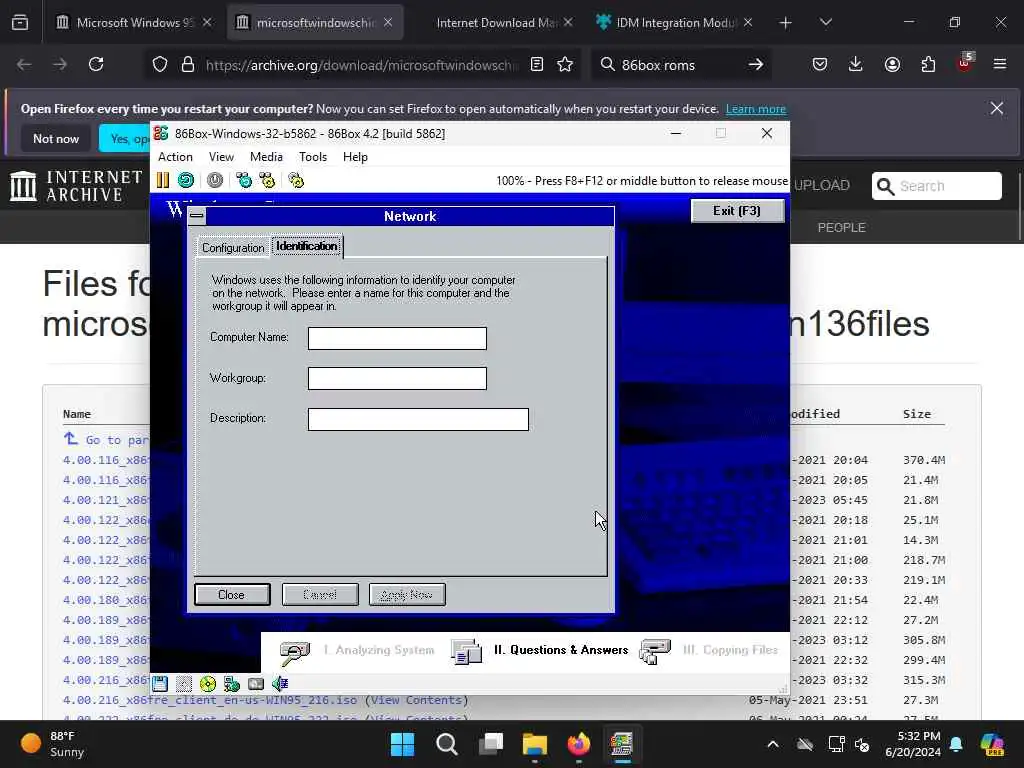
Task: Click the Internet Archive logo
Action: [76, 186]
